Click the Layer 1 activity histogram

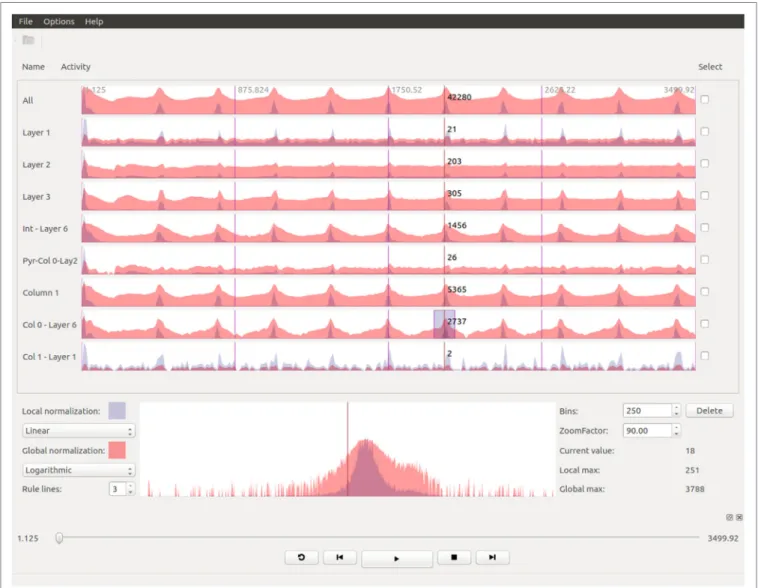(389, 132)
